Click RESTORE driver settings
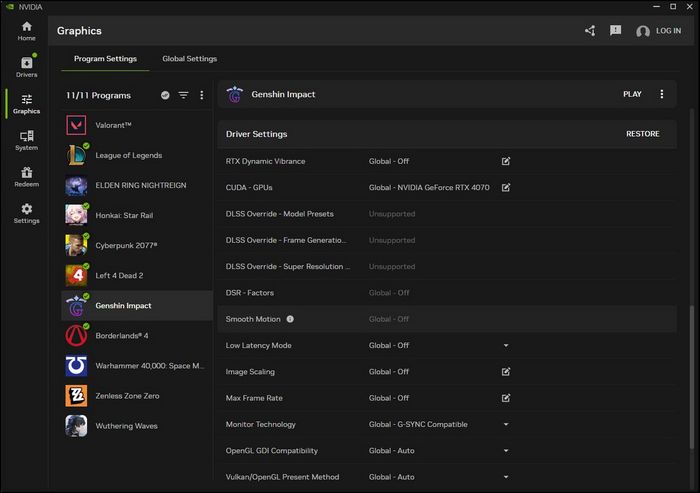This screenshot has width=700, height=493. click(642, 134)
